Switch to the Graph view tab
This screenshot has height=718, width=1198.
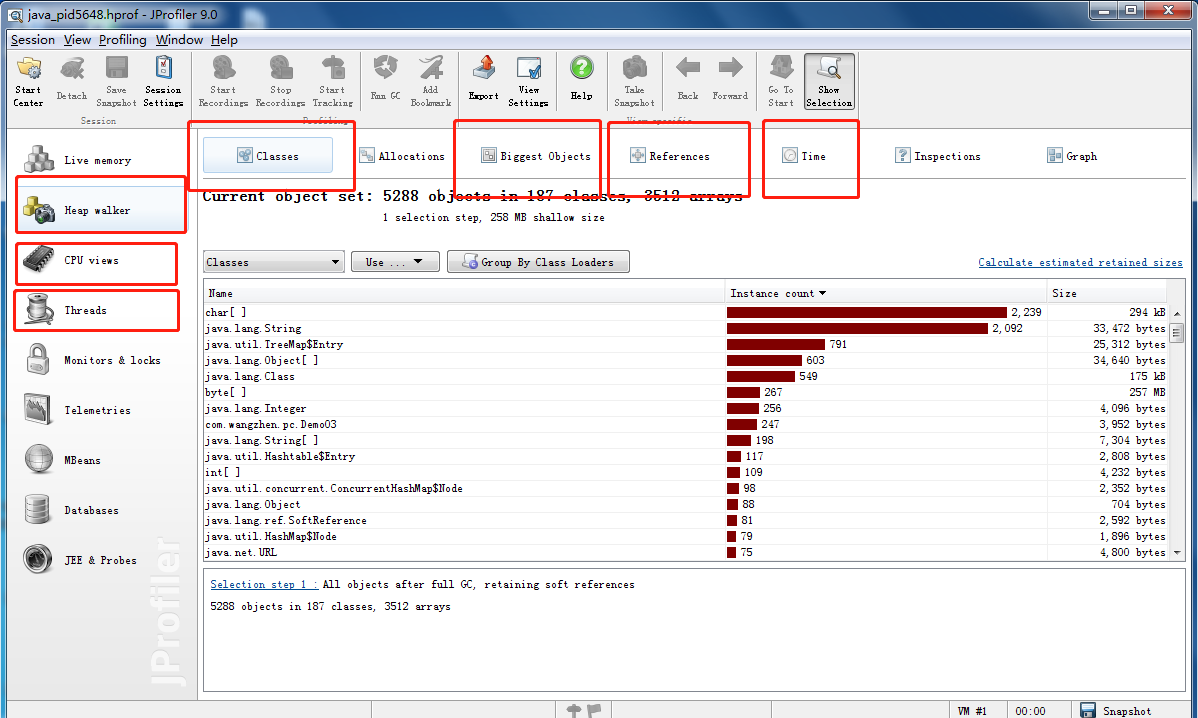coord(1072,156)
